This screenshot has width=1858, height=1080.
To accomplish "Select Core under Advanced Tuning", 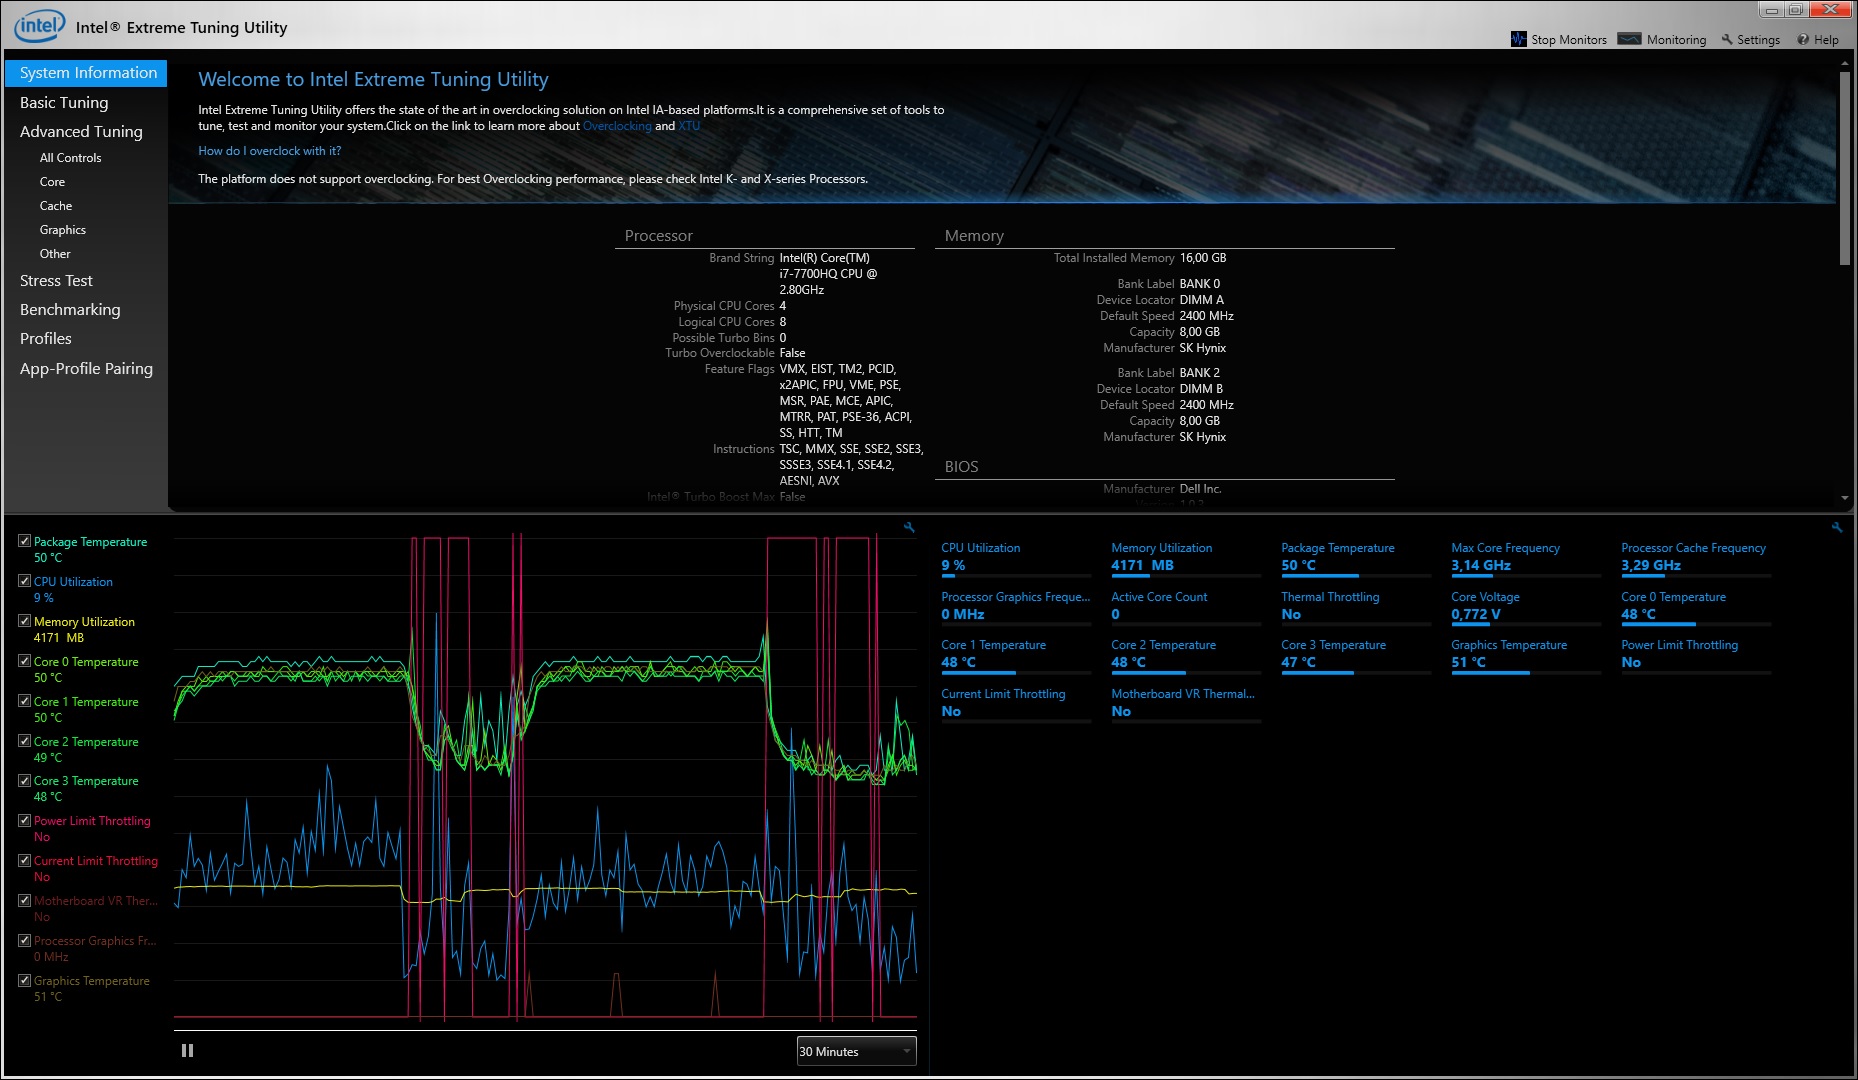I will 52,182.
